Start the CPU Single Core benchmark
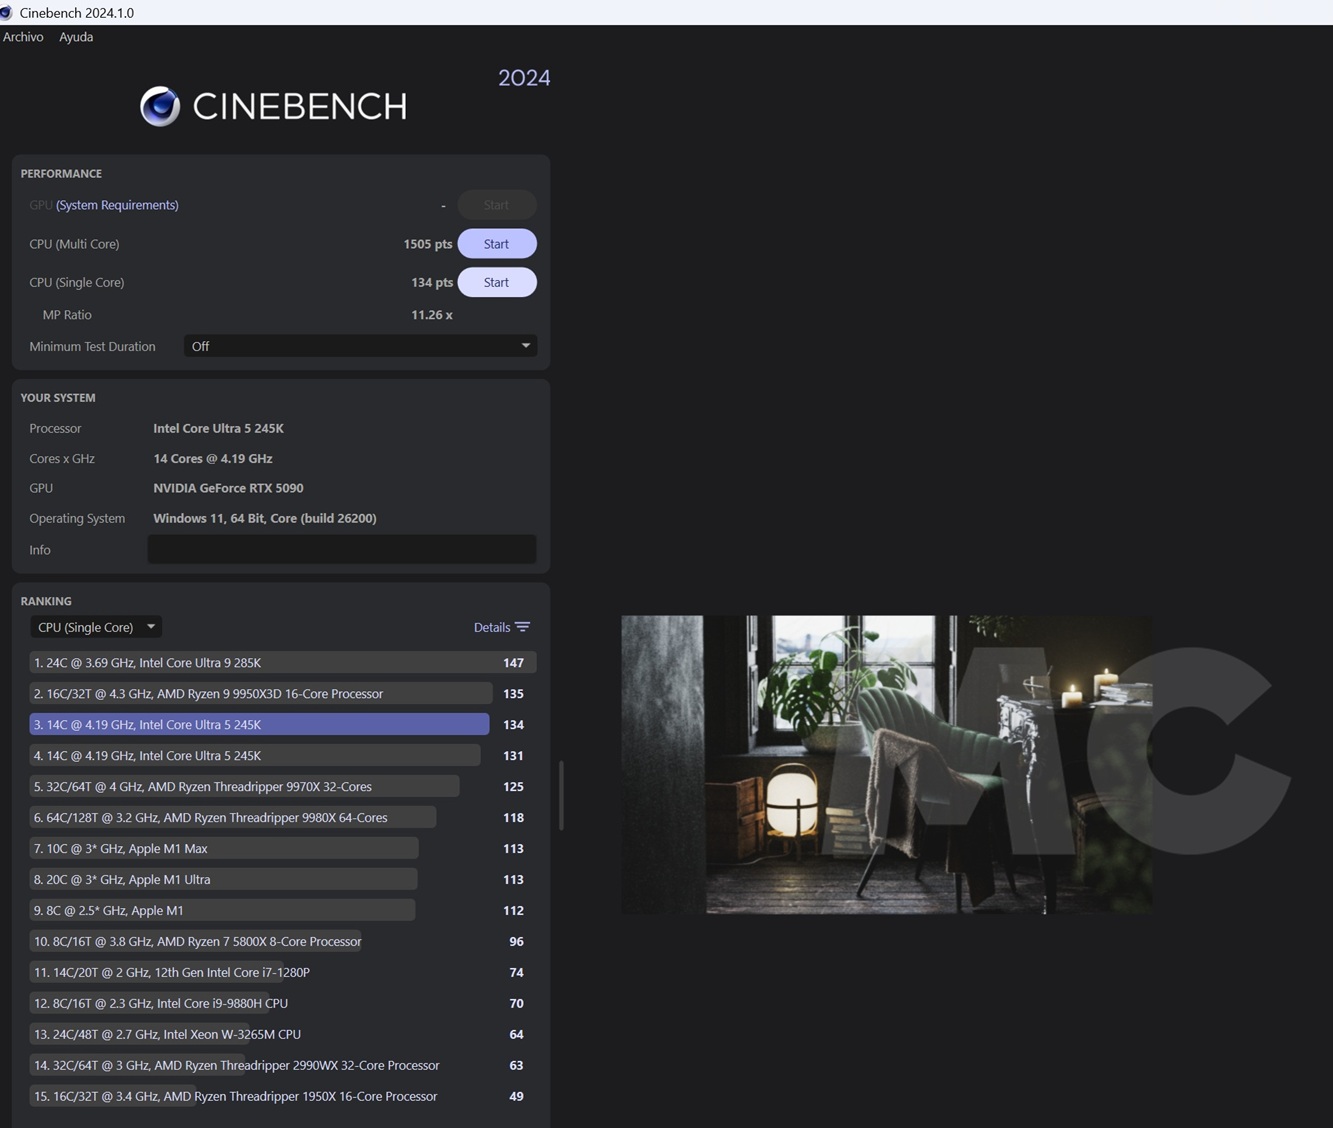This screenshot has width=1333, height=1128. (496, 283)
